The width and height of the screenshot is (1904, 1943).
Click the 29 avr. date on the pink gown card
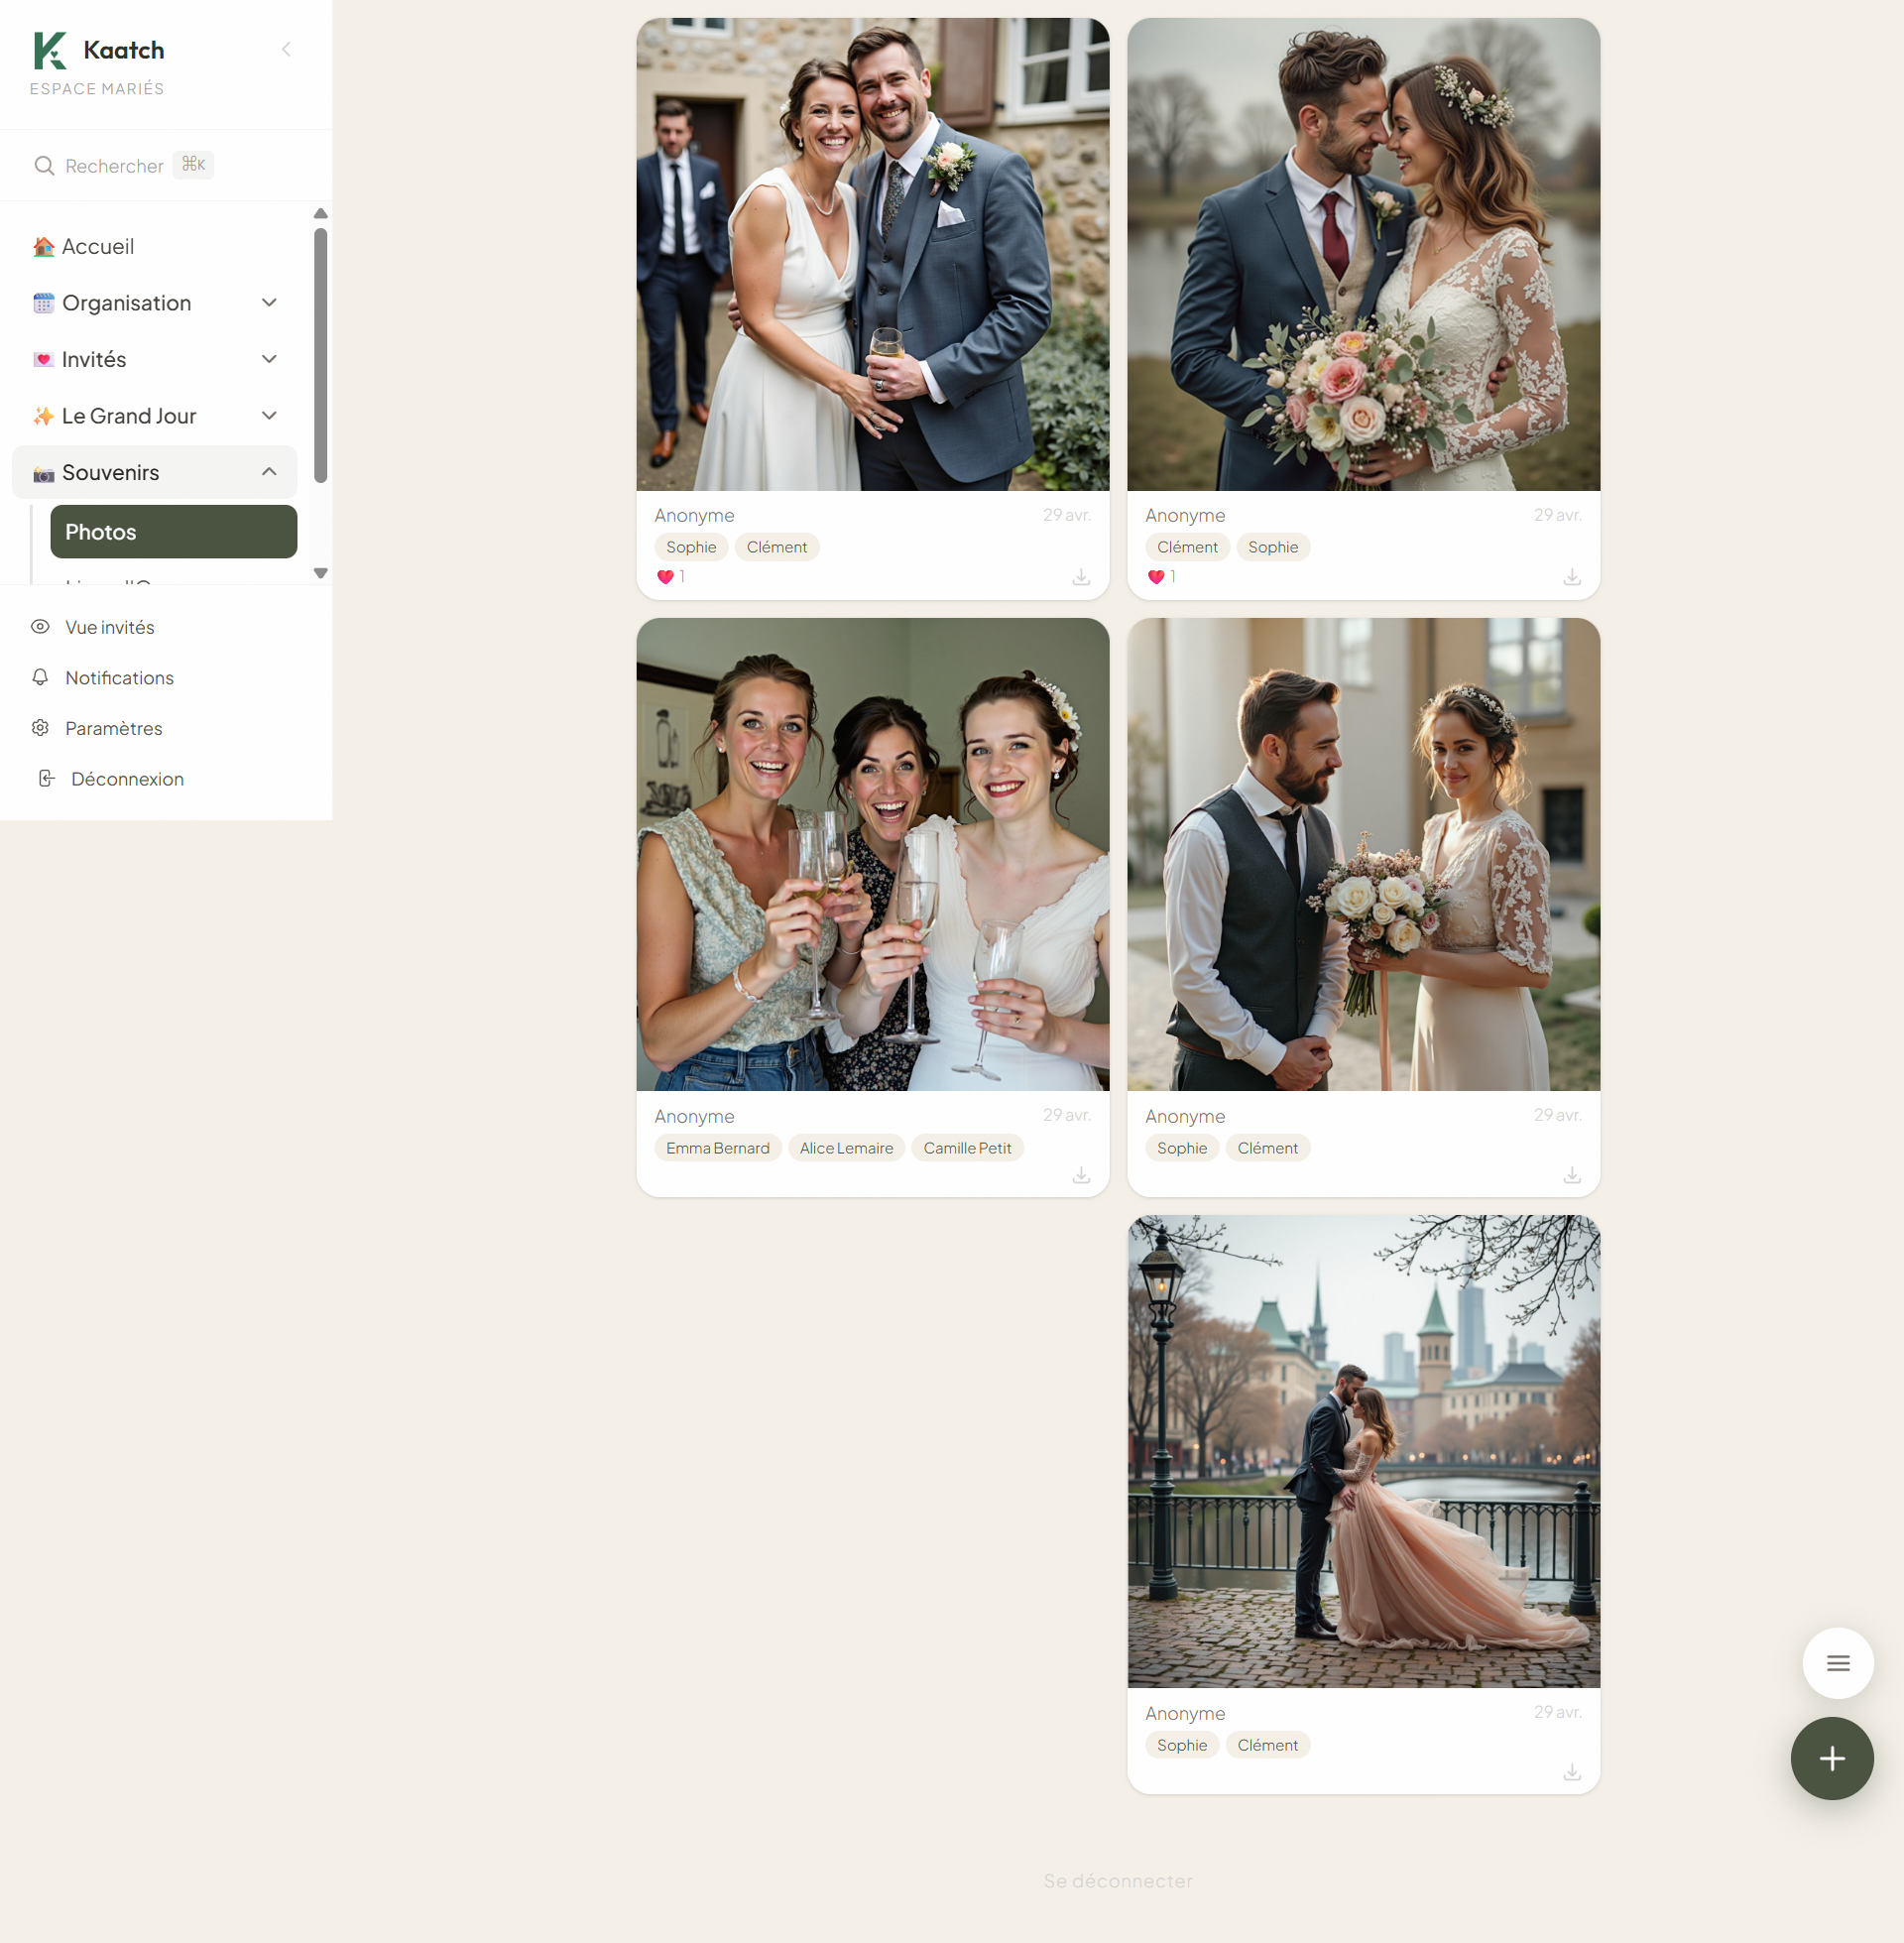coord(1557,1712)
